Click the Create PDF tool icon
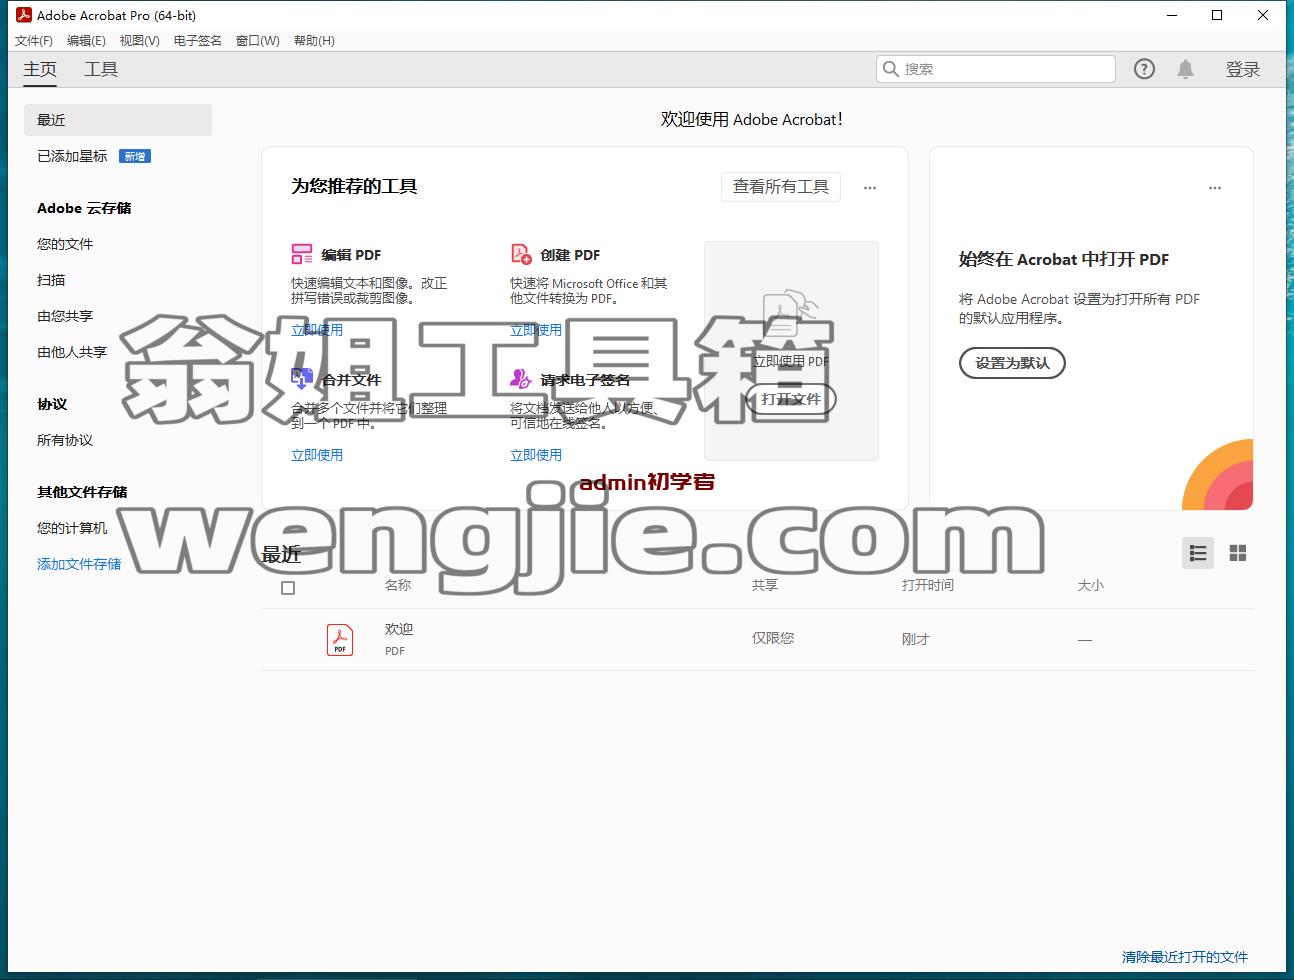 pos(521,254)
